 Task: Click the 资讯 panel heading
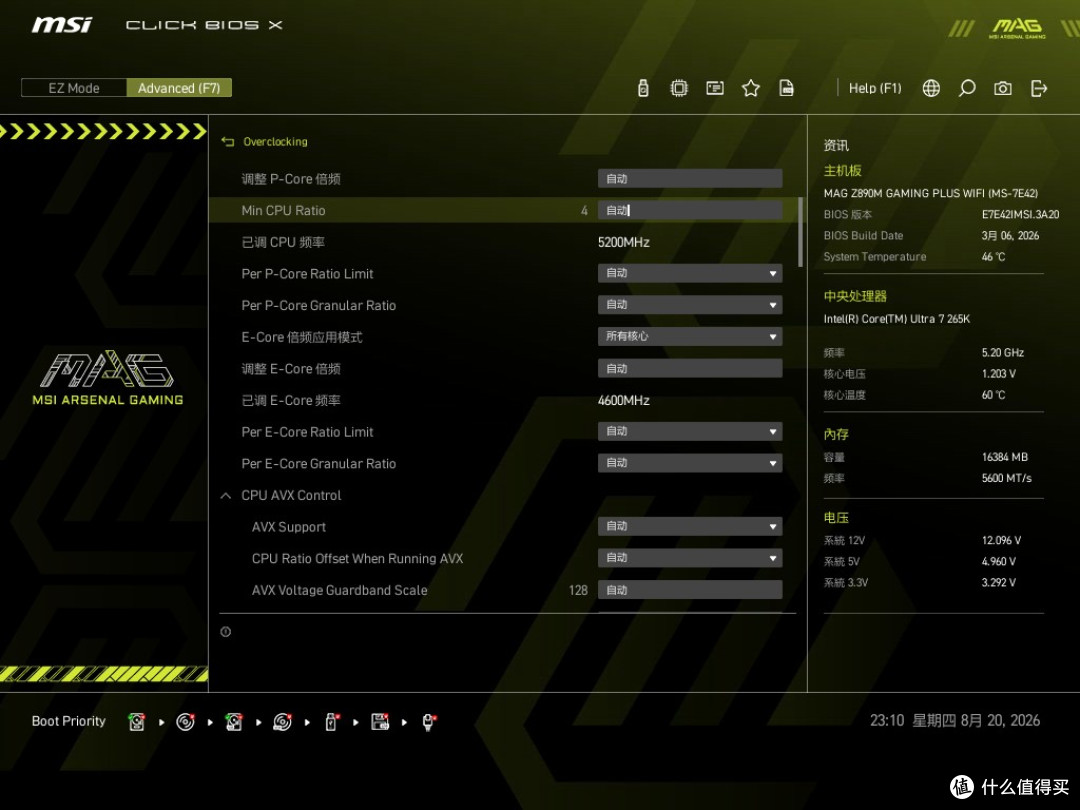tap(836, 145)
